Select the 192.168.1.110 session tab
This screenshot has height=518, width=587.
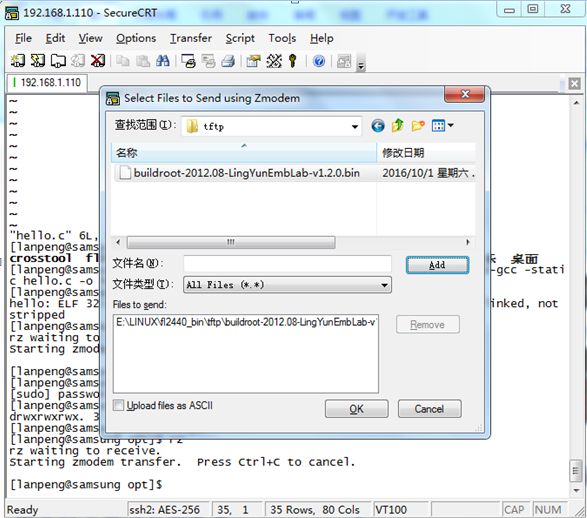click(x=47, y=82)
